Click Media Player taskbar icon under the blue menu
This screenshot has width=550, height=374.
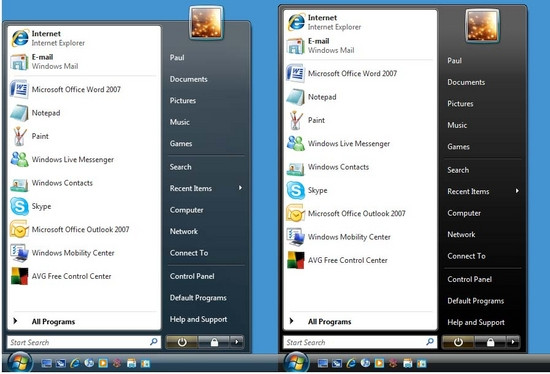(x=103, y=363)
